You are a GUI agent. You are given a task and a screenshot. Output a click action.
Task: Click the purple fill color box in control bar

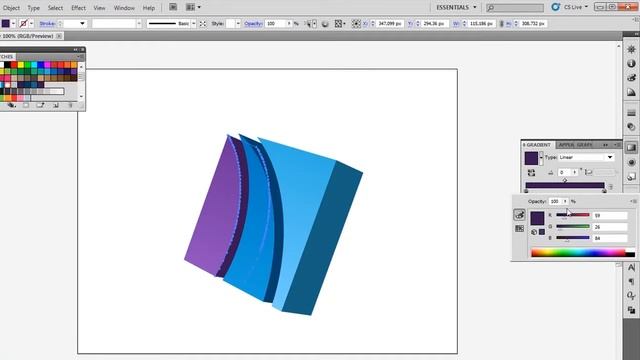(6, 24)
